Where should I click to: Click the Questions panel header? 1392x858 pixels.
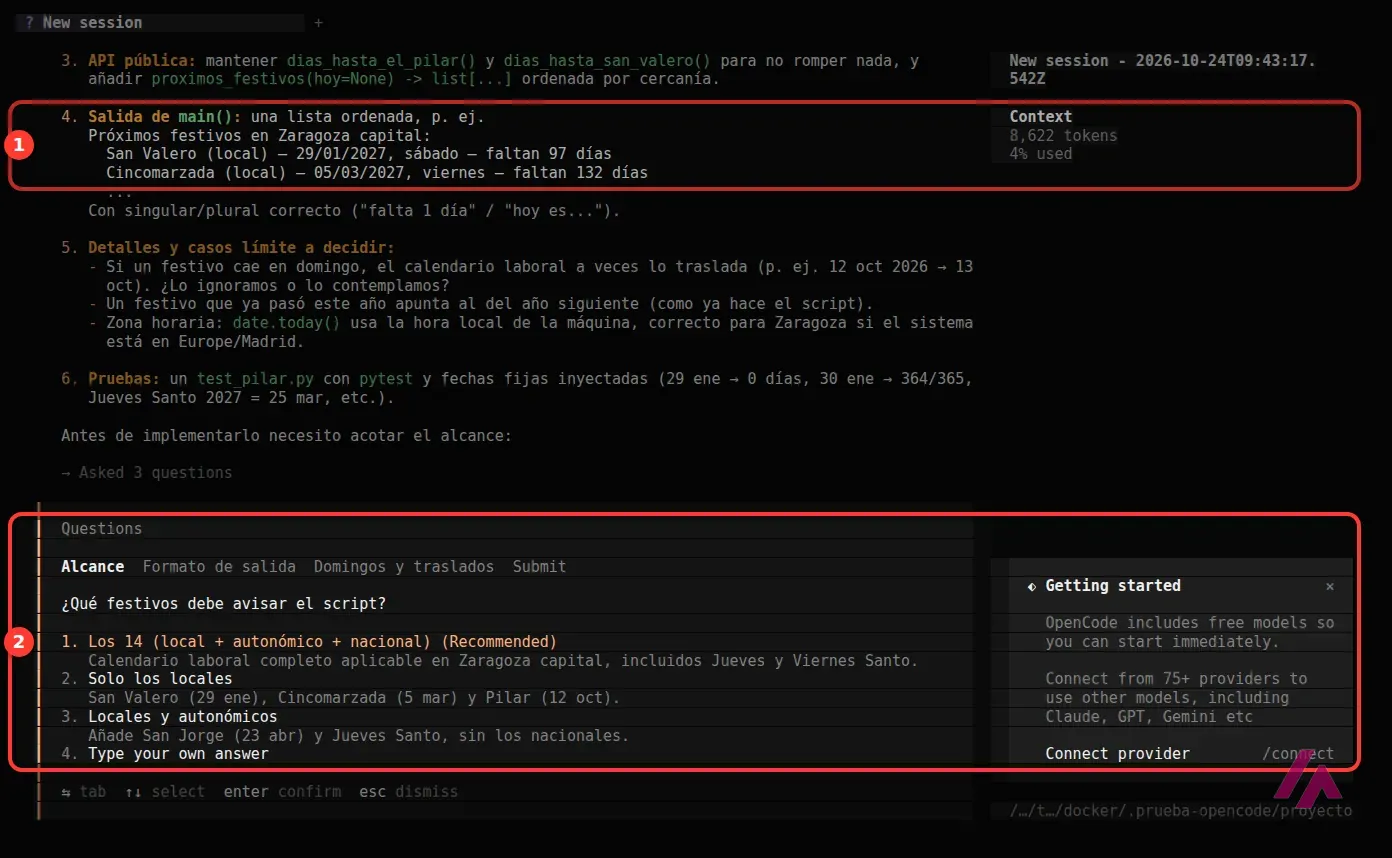point(102,528)
